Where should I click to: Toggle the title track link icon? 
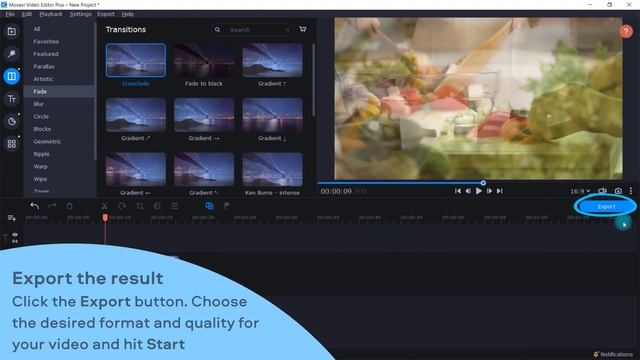pyautogui.click(x=15, y=241)
